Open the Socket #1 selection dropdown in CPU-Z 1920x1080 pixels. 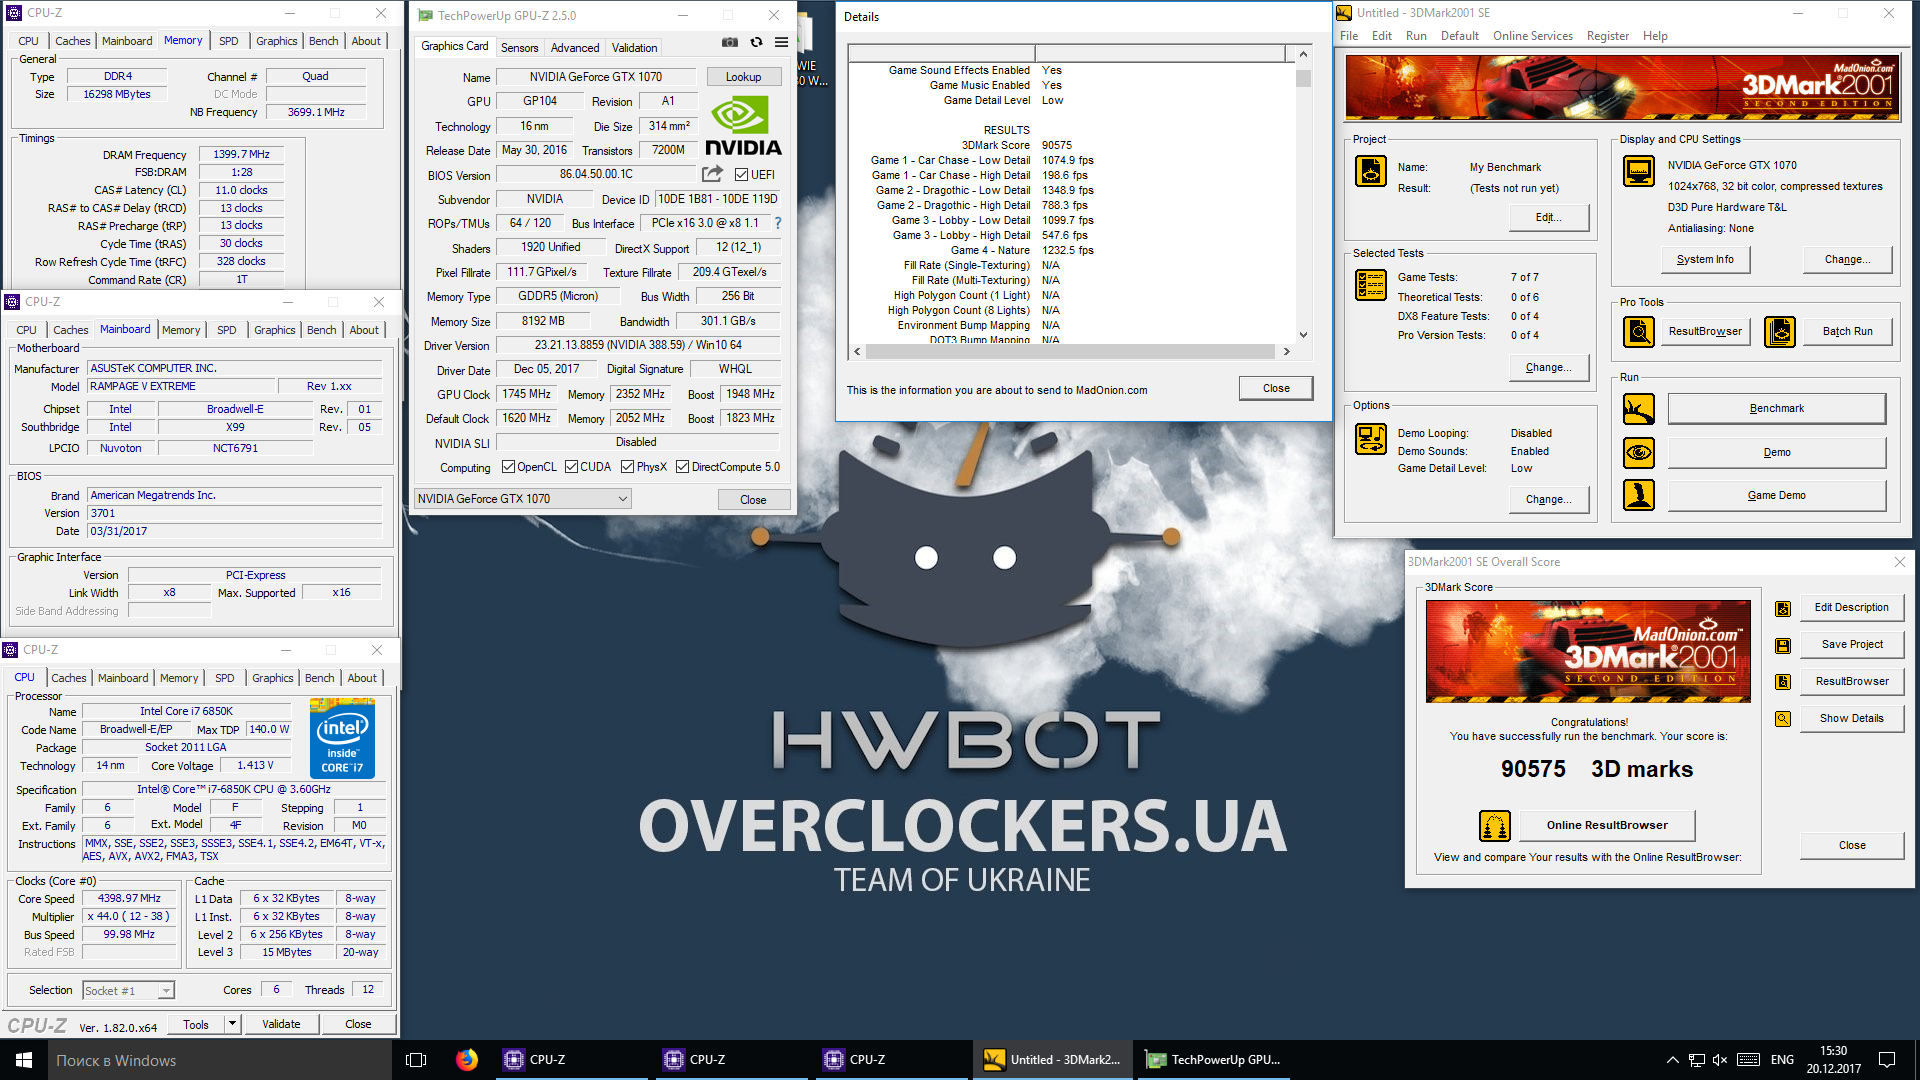click(x=128, y=991)
